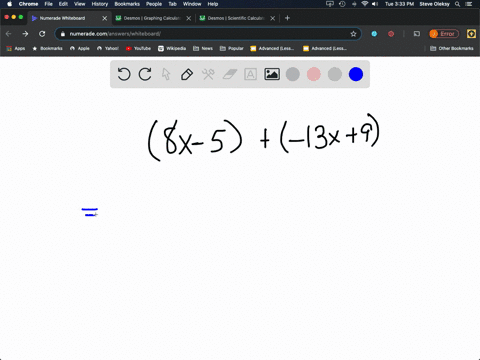Open the History menu in menu bar
The height and width of the screenshot is (360, 480).
[100, 4]
